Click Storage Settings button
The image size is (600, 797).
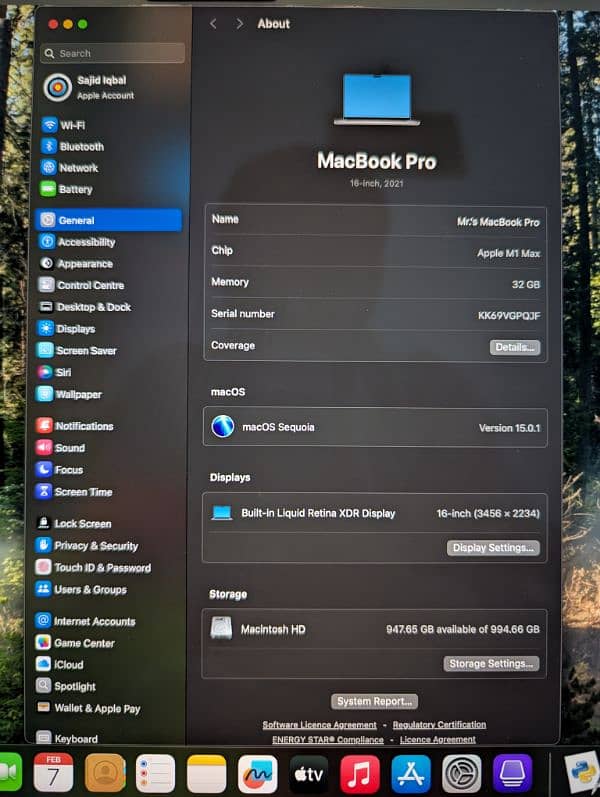(491, 663)
